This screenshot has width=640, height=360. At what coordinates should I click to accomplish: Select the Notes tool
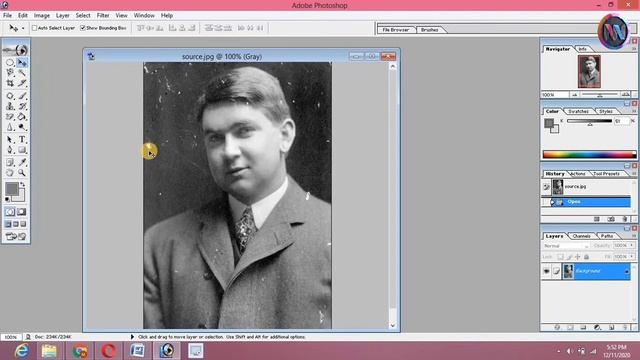point(10,162)
